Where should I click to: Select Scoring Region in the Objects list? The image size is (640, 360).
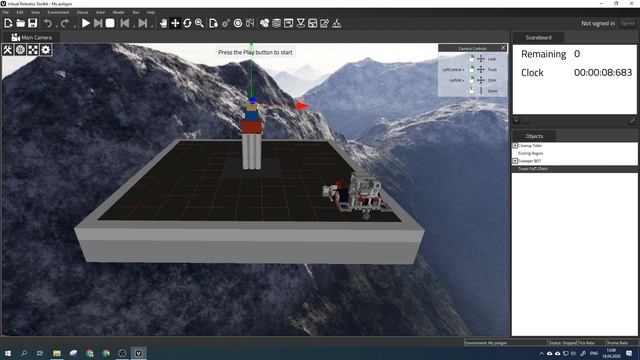531,153
